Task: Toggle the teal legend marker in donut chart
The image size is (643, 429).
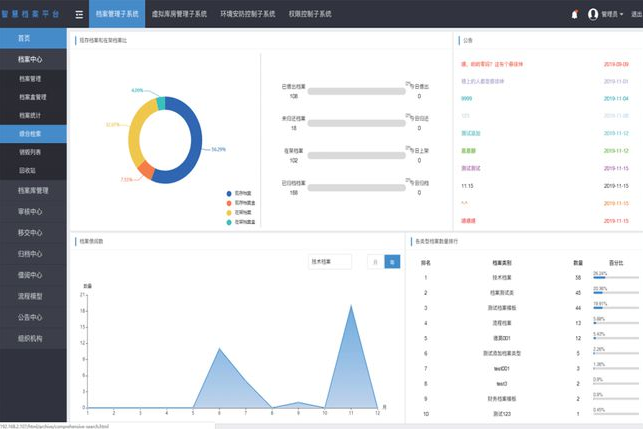Action: coord(229,222)
